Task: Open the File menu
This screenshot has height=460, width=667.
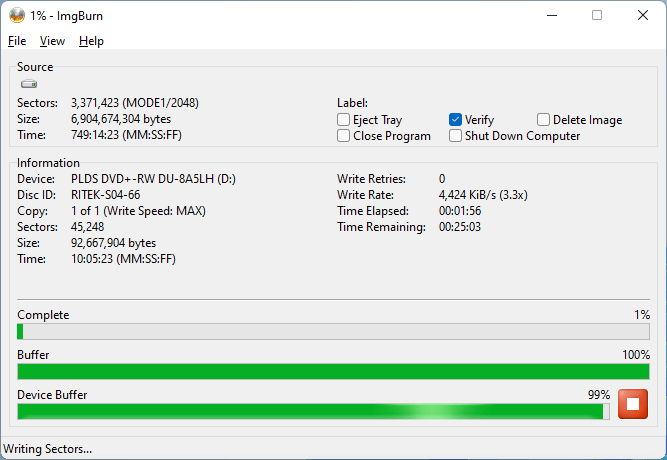Action: 17,41
